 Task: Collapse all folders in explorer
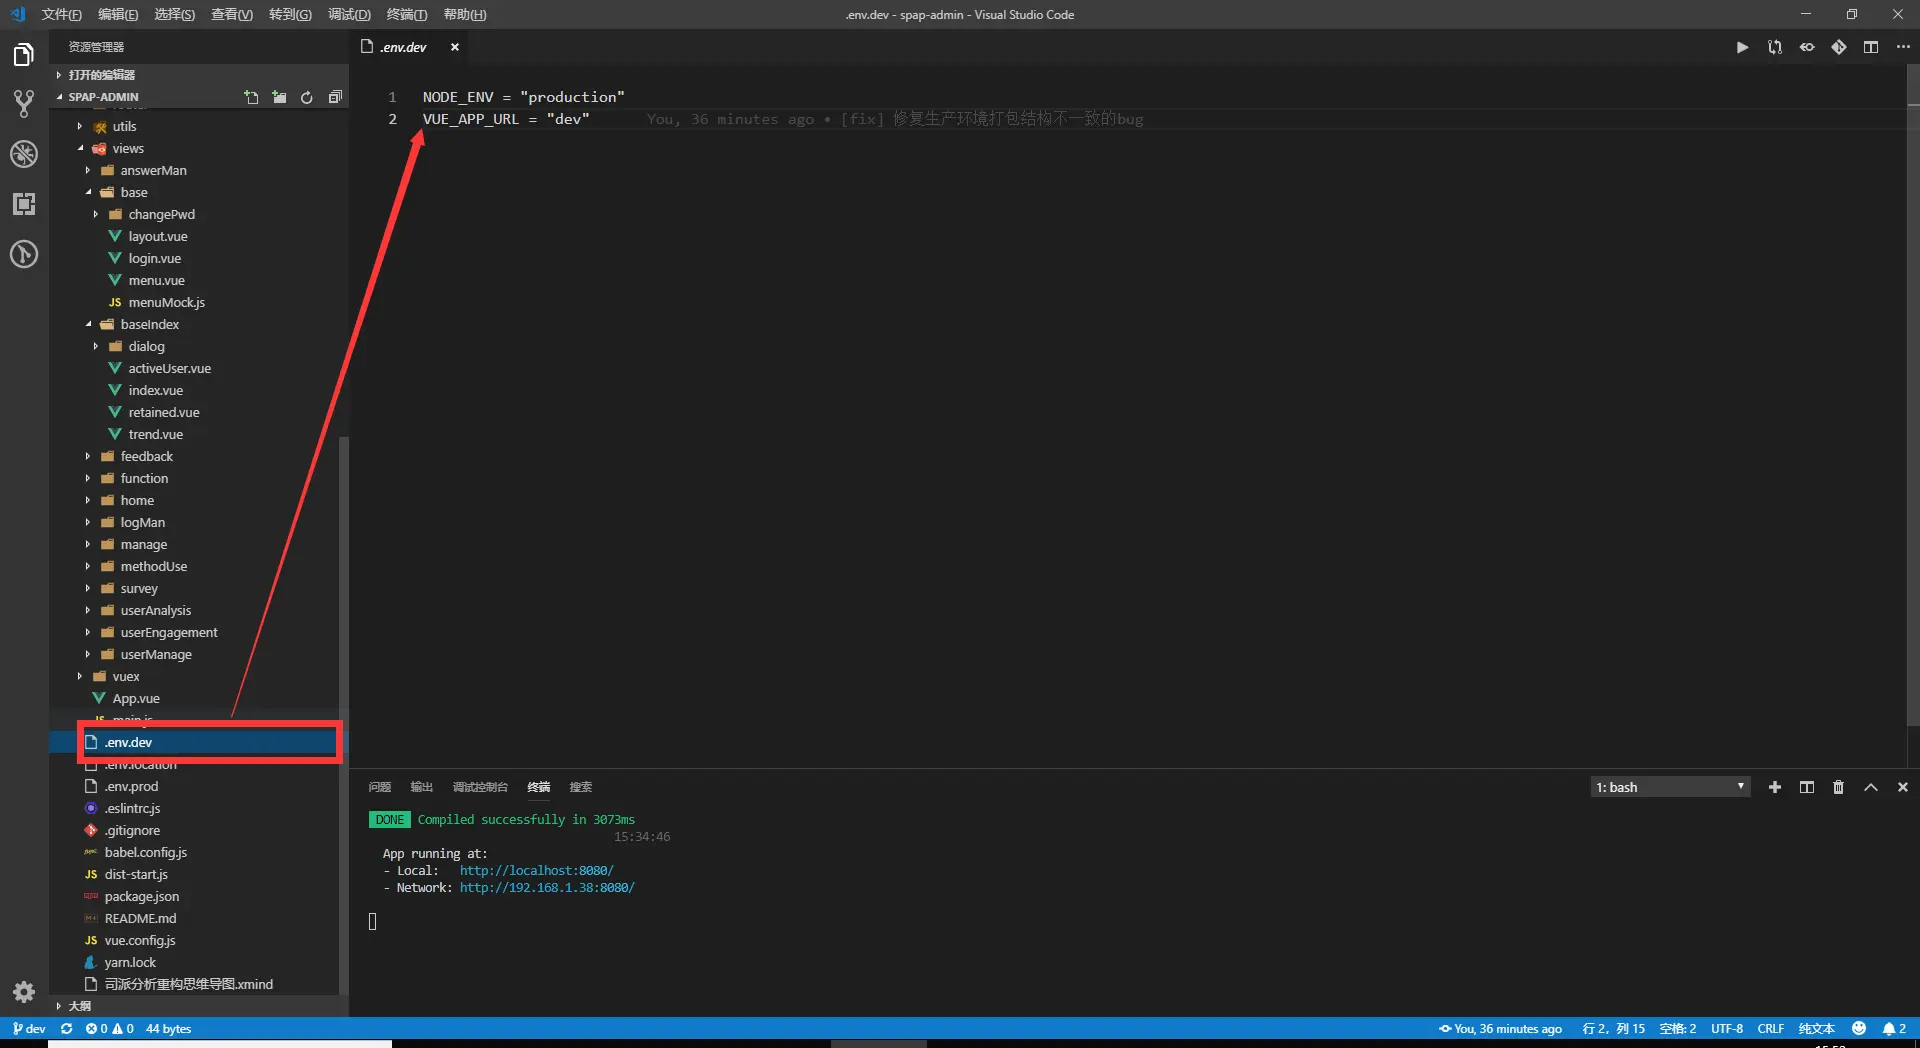tap(335, 97)
